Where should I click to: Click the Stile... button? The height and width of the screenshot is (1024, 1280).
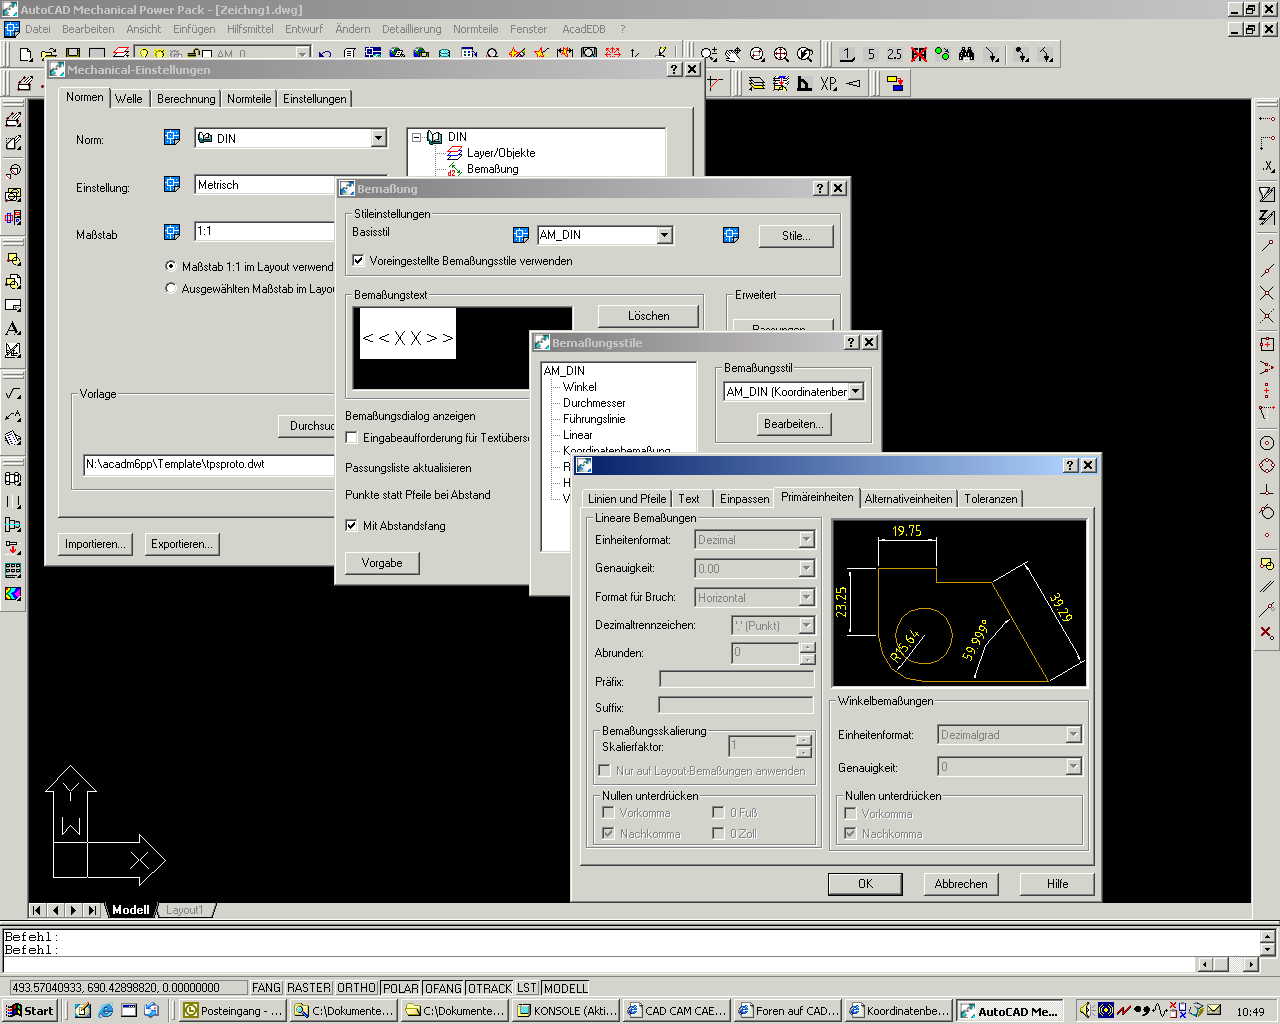point(796,236)
